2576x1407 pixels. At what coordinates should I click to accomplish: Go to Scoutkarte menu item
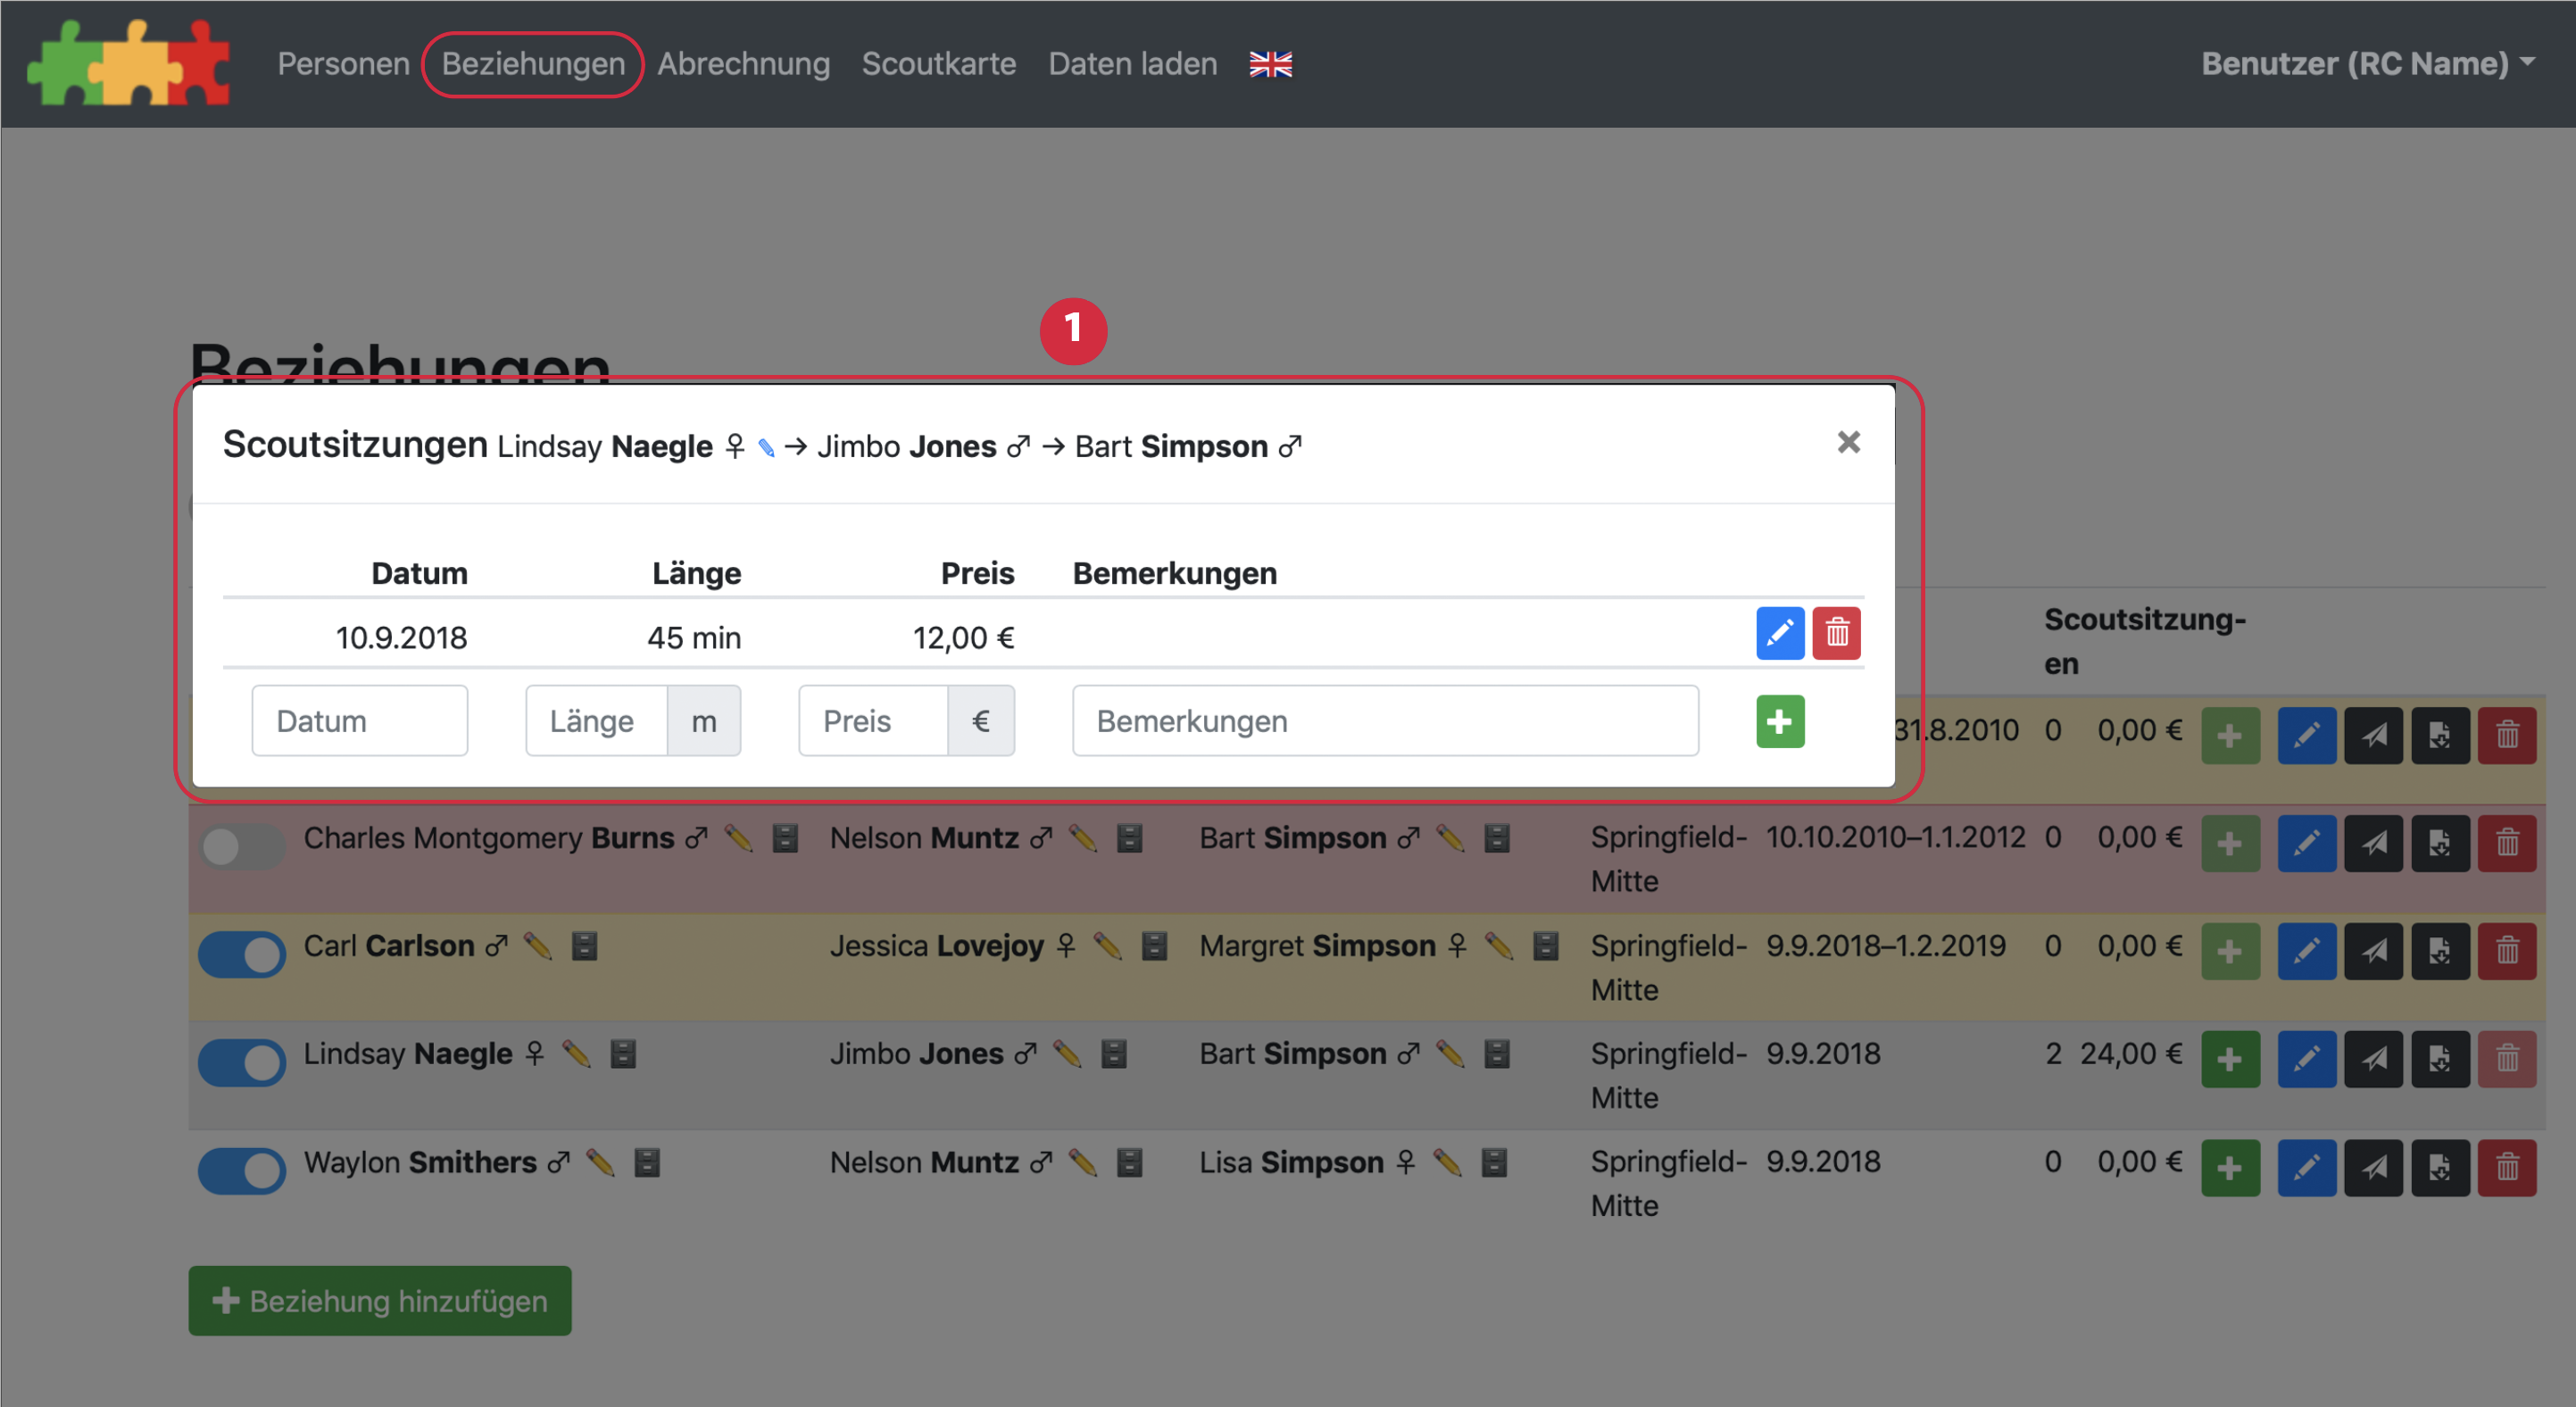pyautogui.click(x=938, y=64)
